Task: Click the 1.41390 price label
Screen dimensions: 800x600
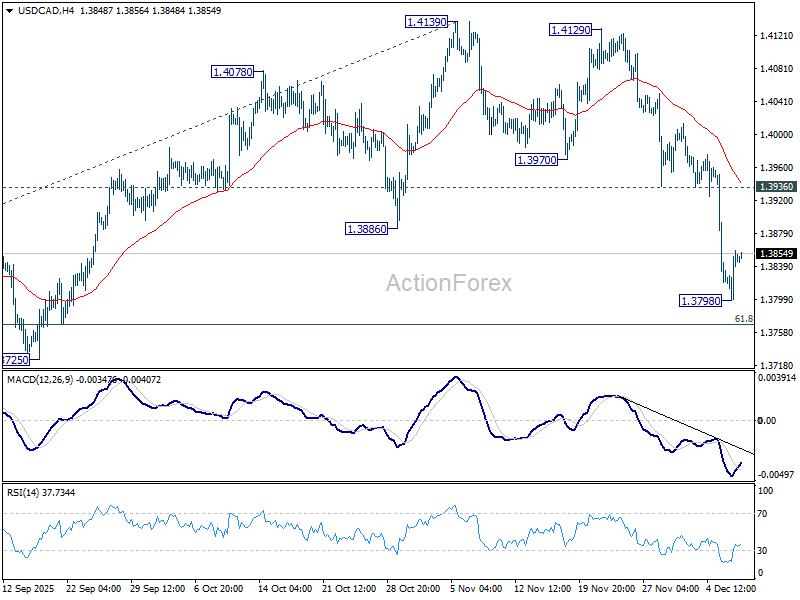Action: click(427, 22)
